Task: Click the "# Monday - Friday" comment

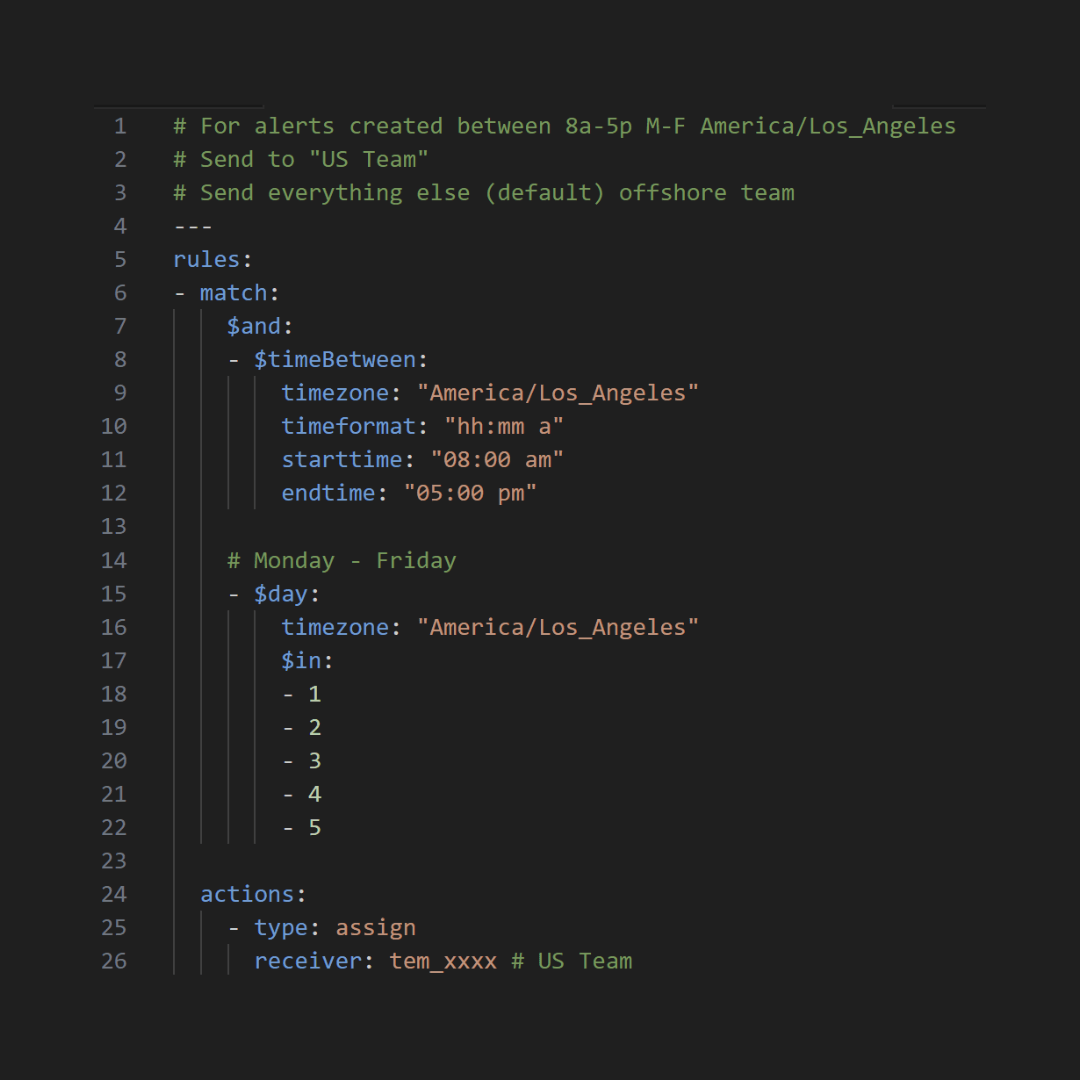Action: pos(341,560)
